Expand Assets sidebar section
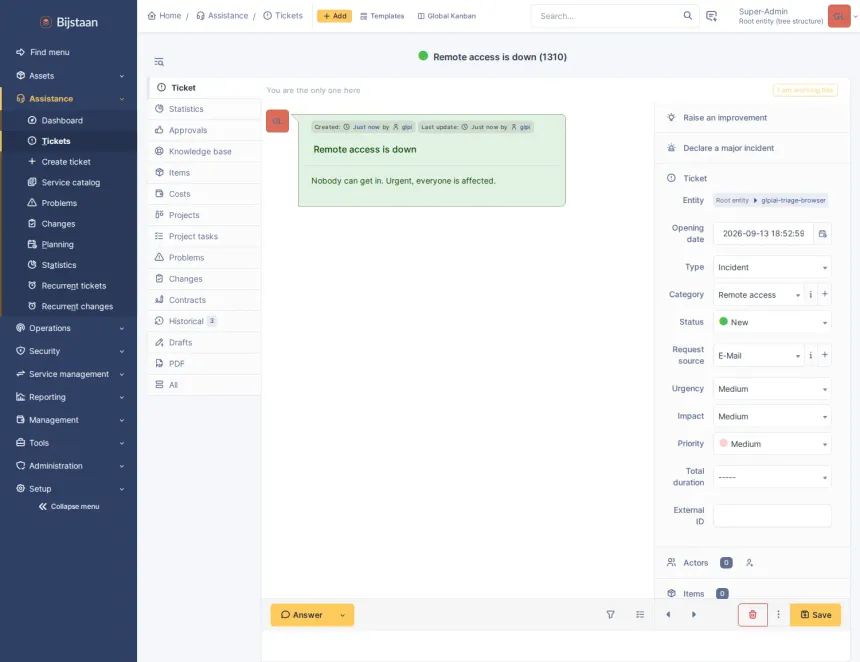This screenshot has height=662, width=860. coord(69,76)
